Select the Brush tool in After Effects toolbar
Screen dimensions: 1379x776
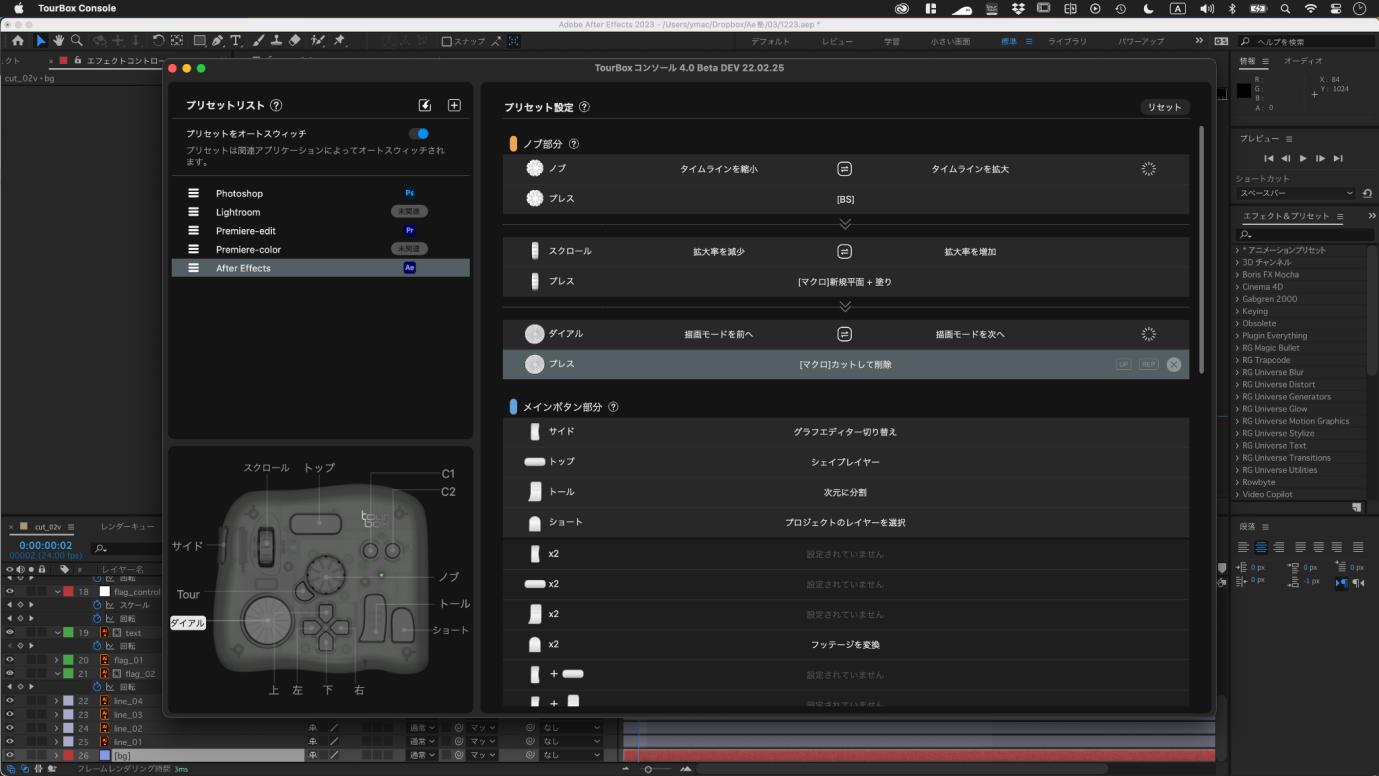pos(258,41)
